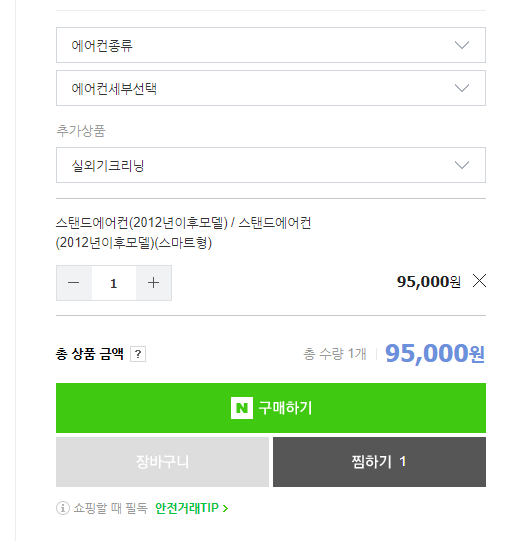This screenshot has height=541, width=519.
Task: Click the selected option text 스탠드에어컨(2012년이후모델)
Action: pos(184,233)
